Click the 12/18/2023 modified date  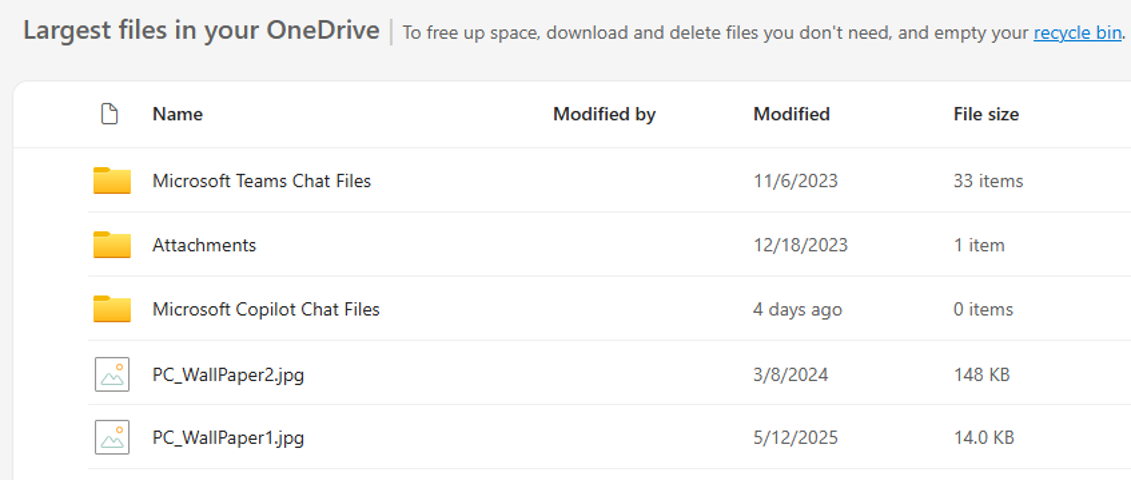[801, 245]
